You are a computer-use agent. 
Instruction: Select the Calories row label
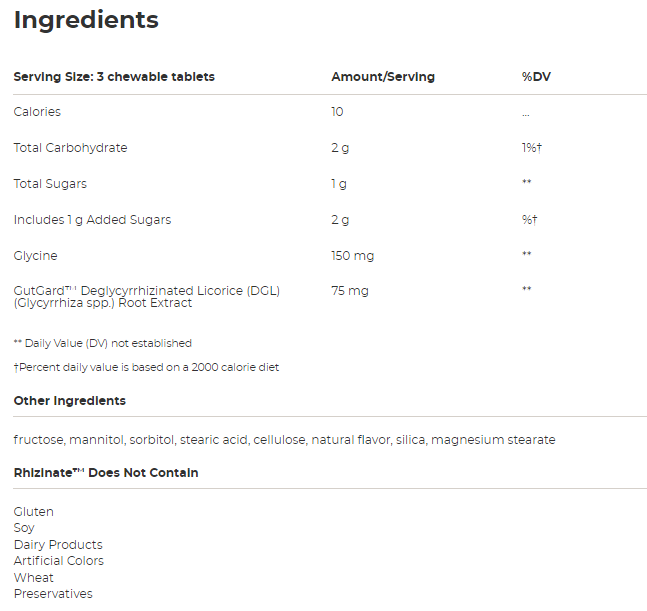tap(37, 112)
